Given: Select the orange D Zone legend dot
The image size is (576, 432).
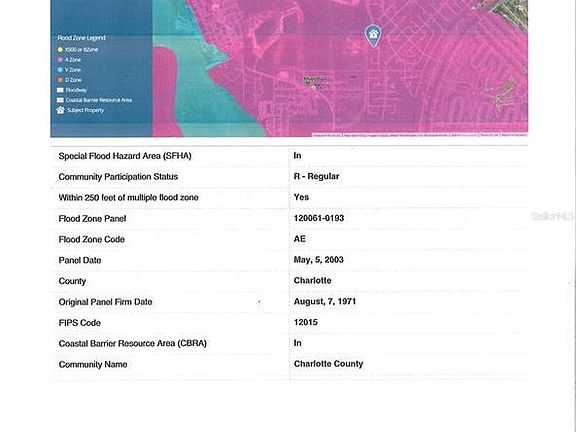Looking at the screenshot, I should tap(60, 80).
